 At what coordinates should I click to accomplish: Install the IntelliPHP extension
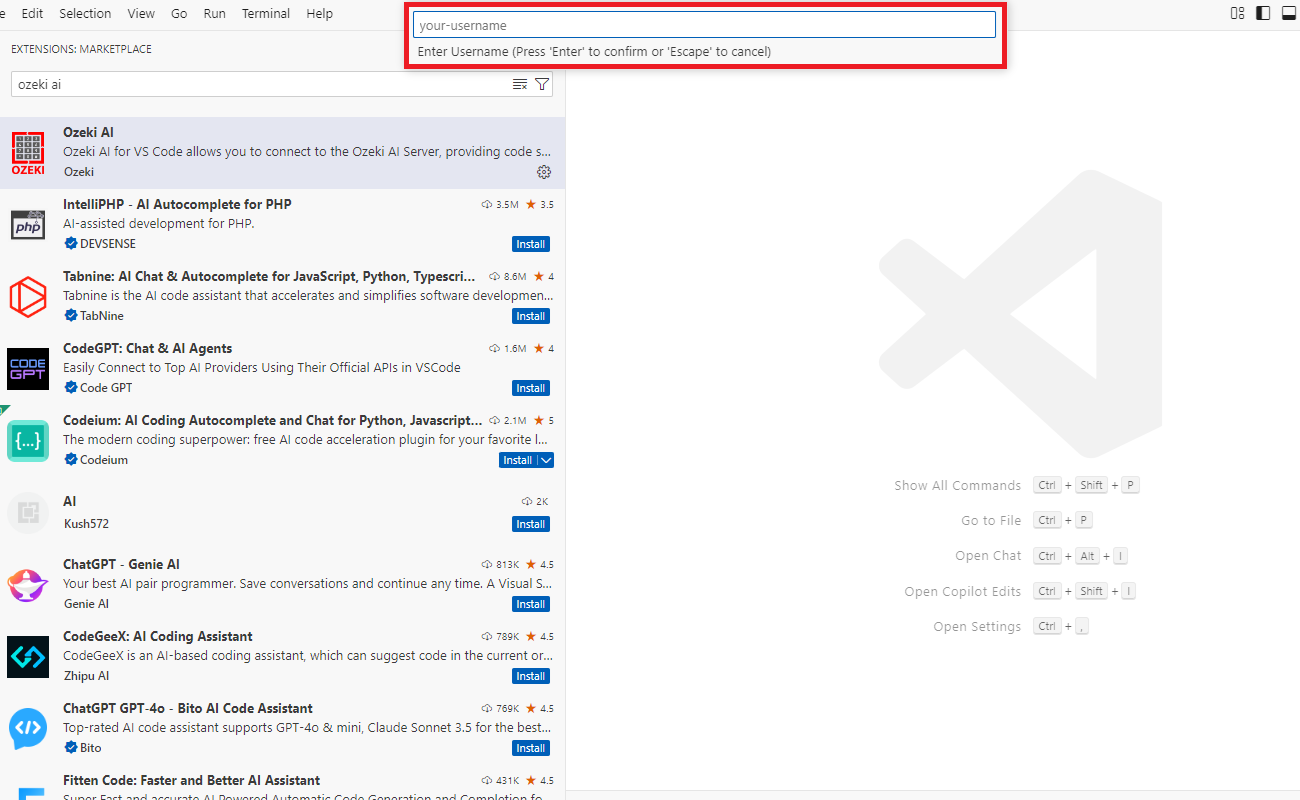pos(531,244)
